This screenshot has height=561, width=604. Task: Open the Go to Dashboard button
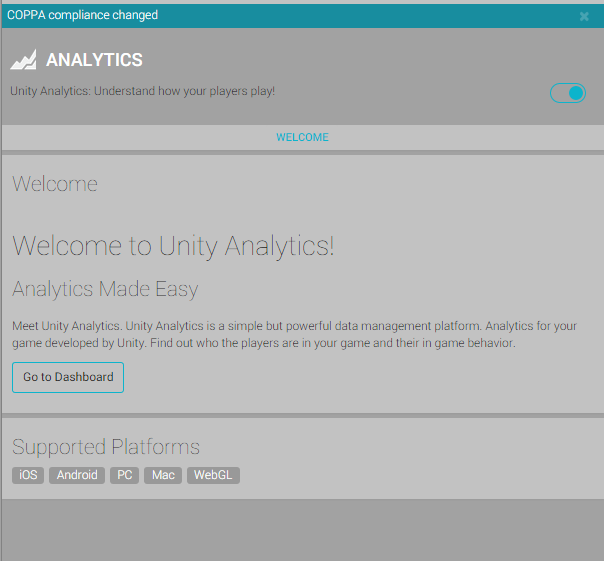(68, 377)
